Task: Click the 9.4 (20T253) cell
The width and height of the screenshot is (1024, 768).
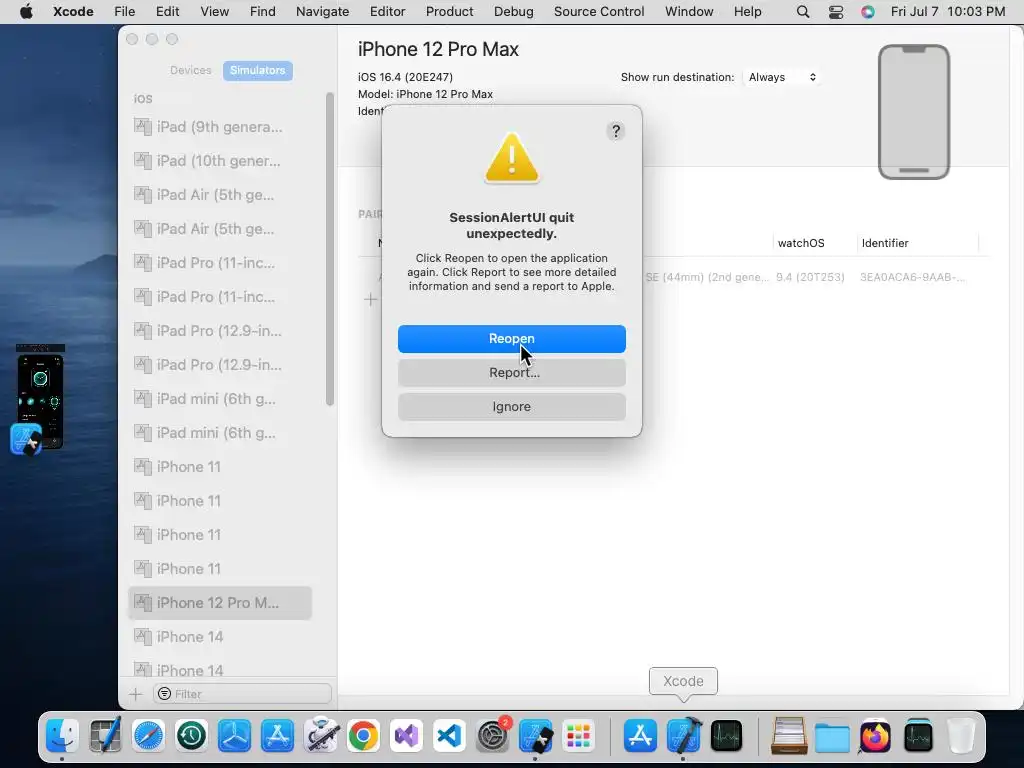Action: pos(810,277)
